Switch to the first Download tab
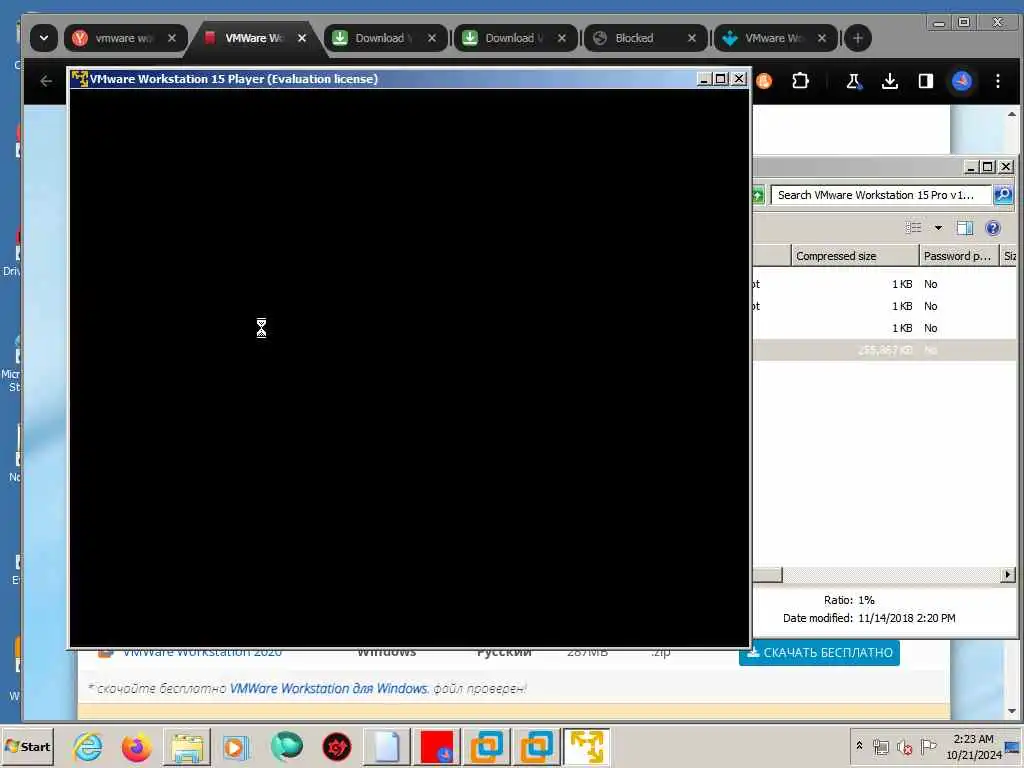Screen dimensions: 1024x768 (x=384, y=38)
